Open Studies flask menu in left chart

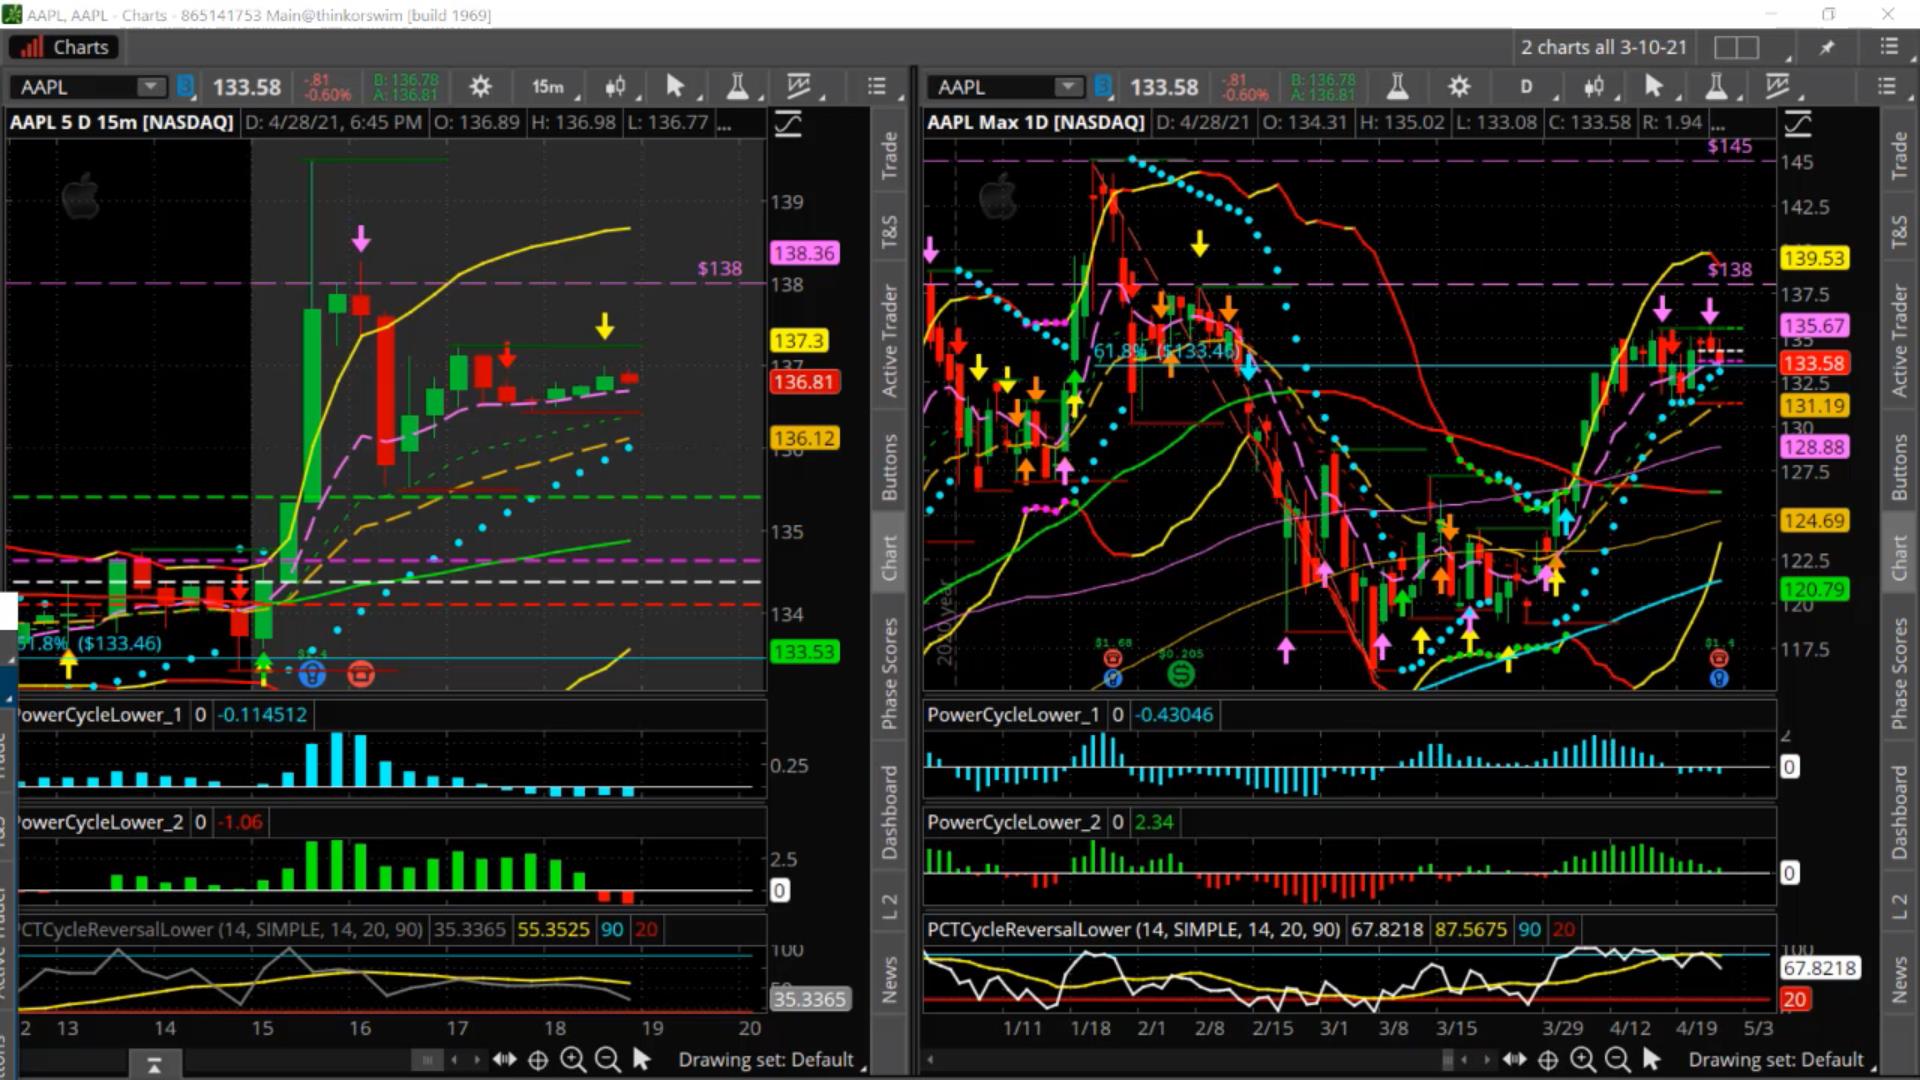pyautogui.click(x=737, y=87)
